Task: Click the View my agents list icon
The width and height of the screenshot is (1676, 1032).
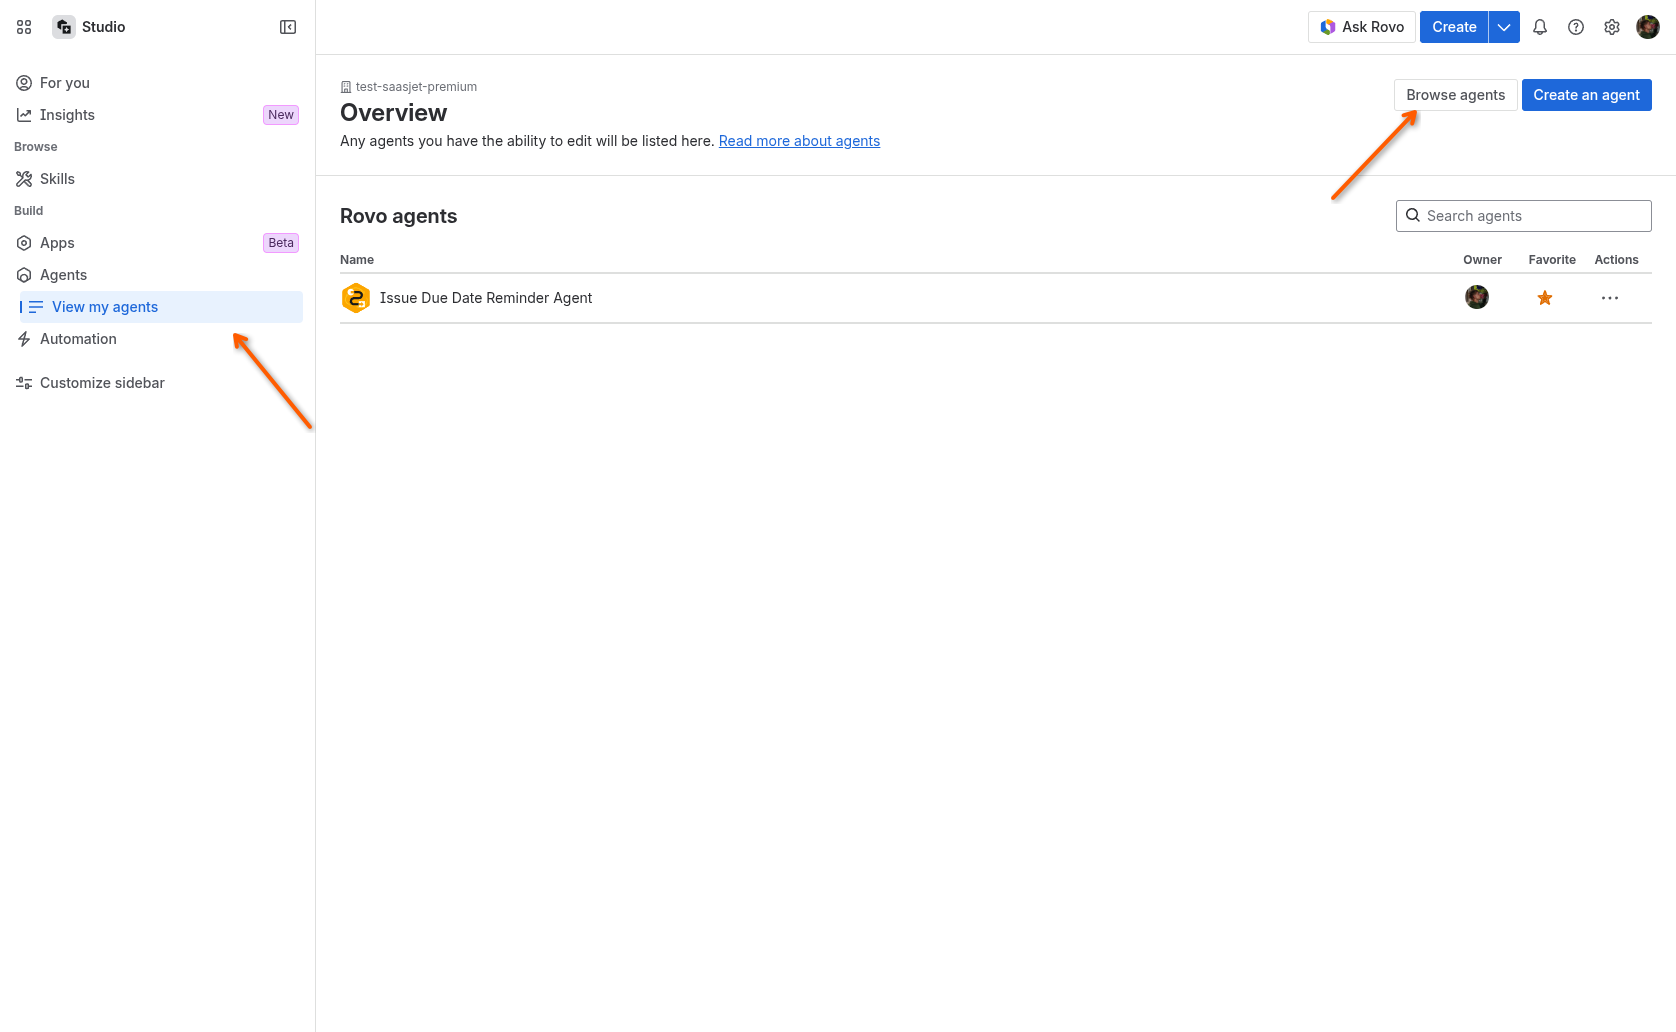Action: [36, 307]
